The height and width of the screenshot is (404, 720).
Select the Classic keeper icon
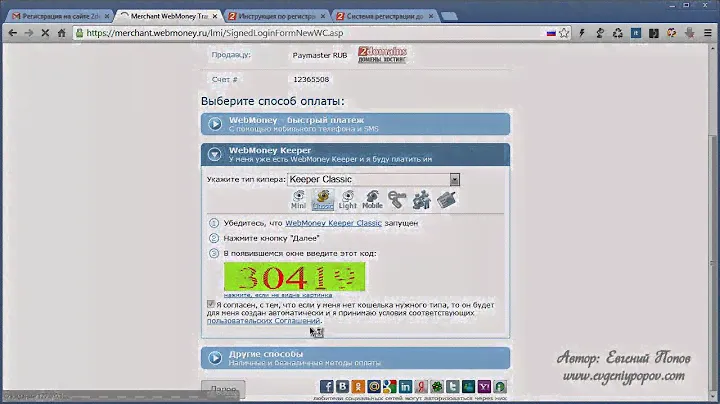[x=323, y=199]
